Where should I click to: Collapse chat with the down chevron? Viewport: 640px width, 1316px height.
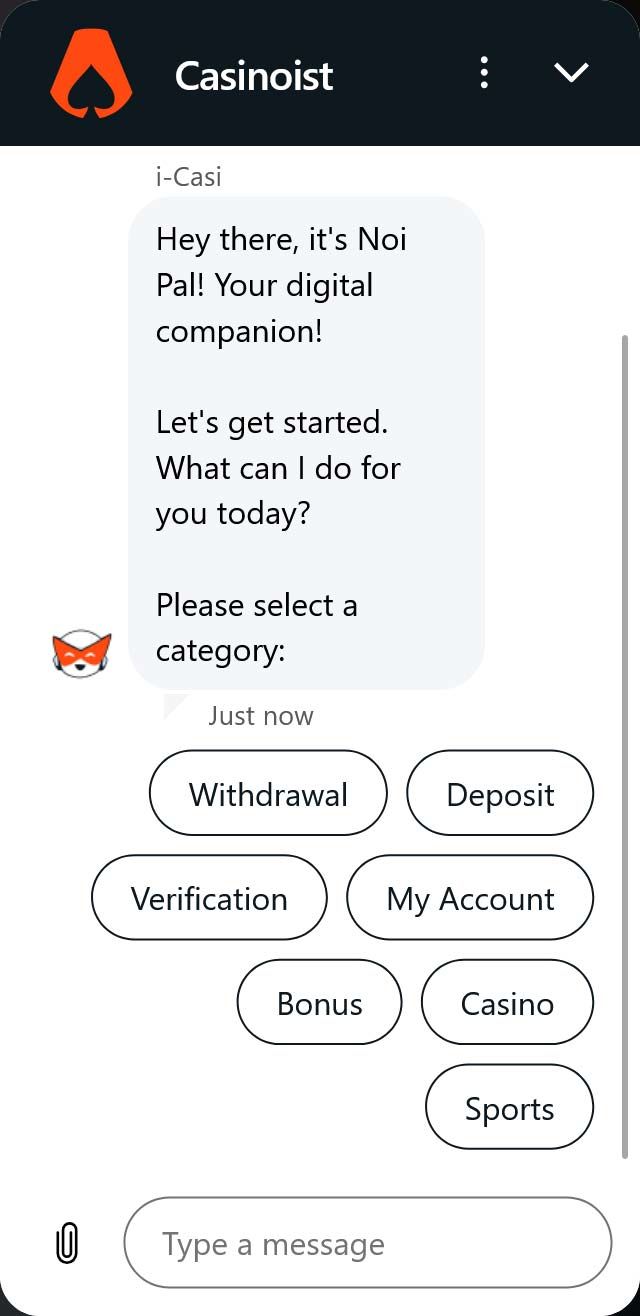click(x=571, y=73)
